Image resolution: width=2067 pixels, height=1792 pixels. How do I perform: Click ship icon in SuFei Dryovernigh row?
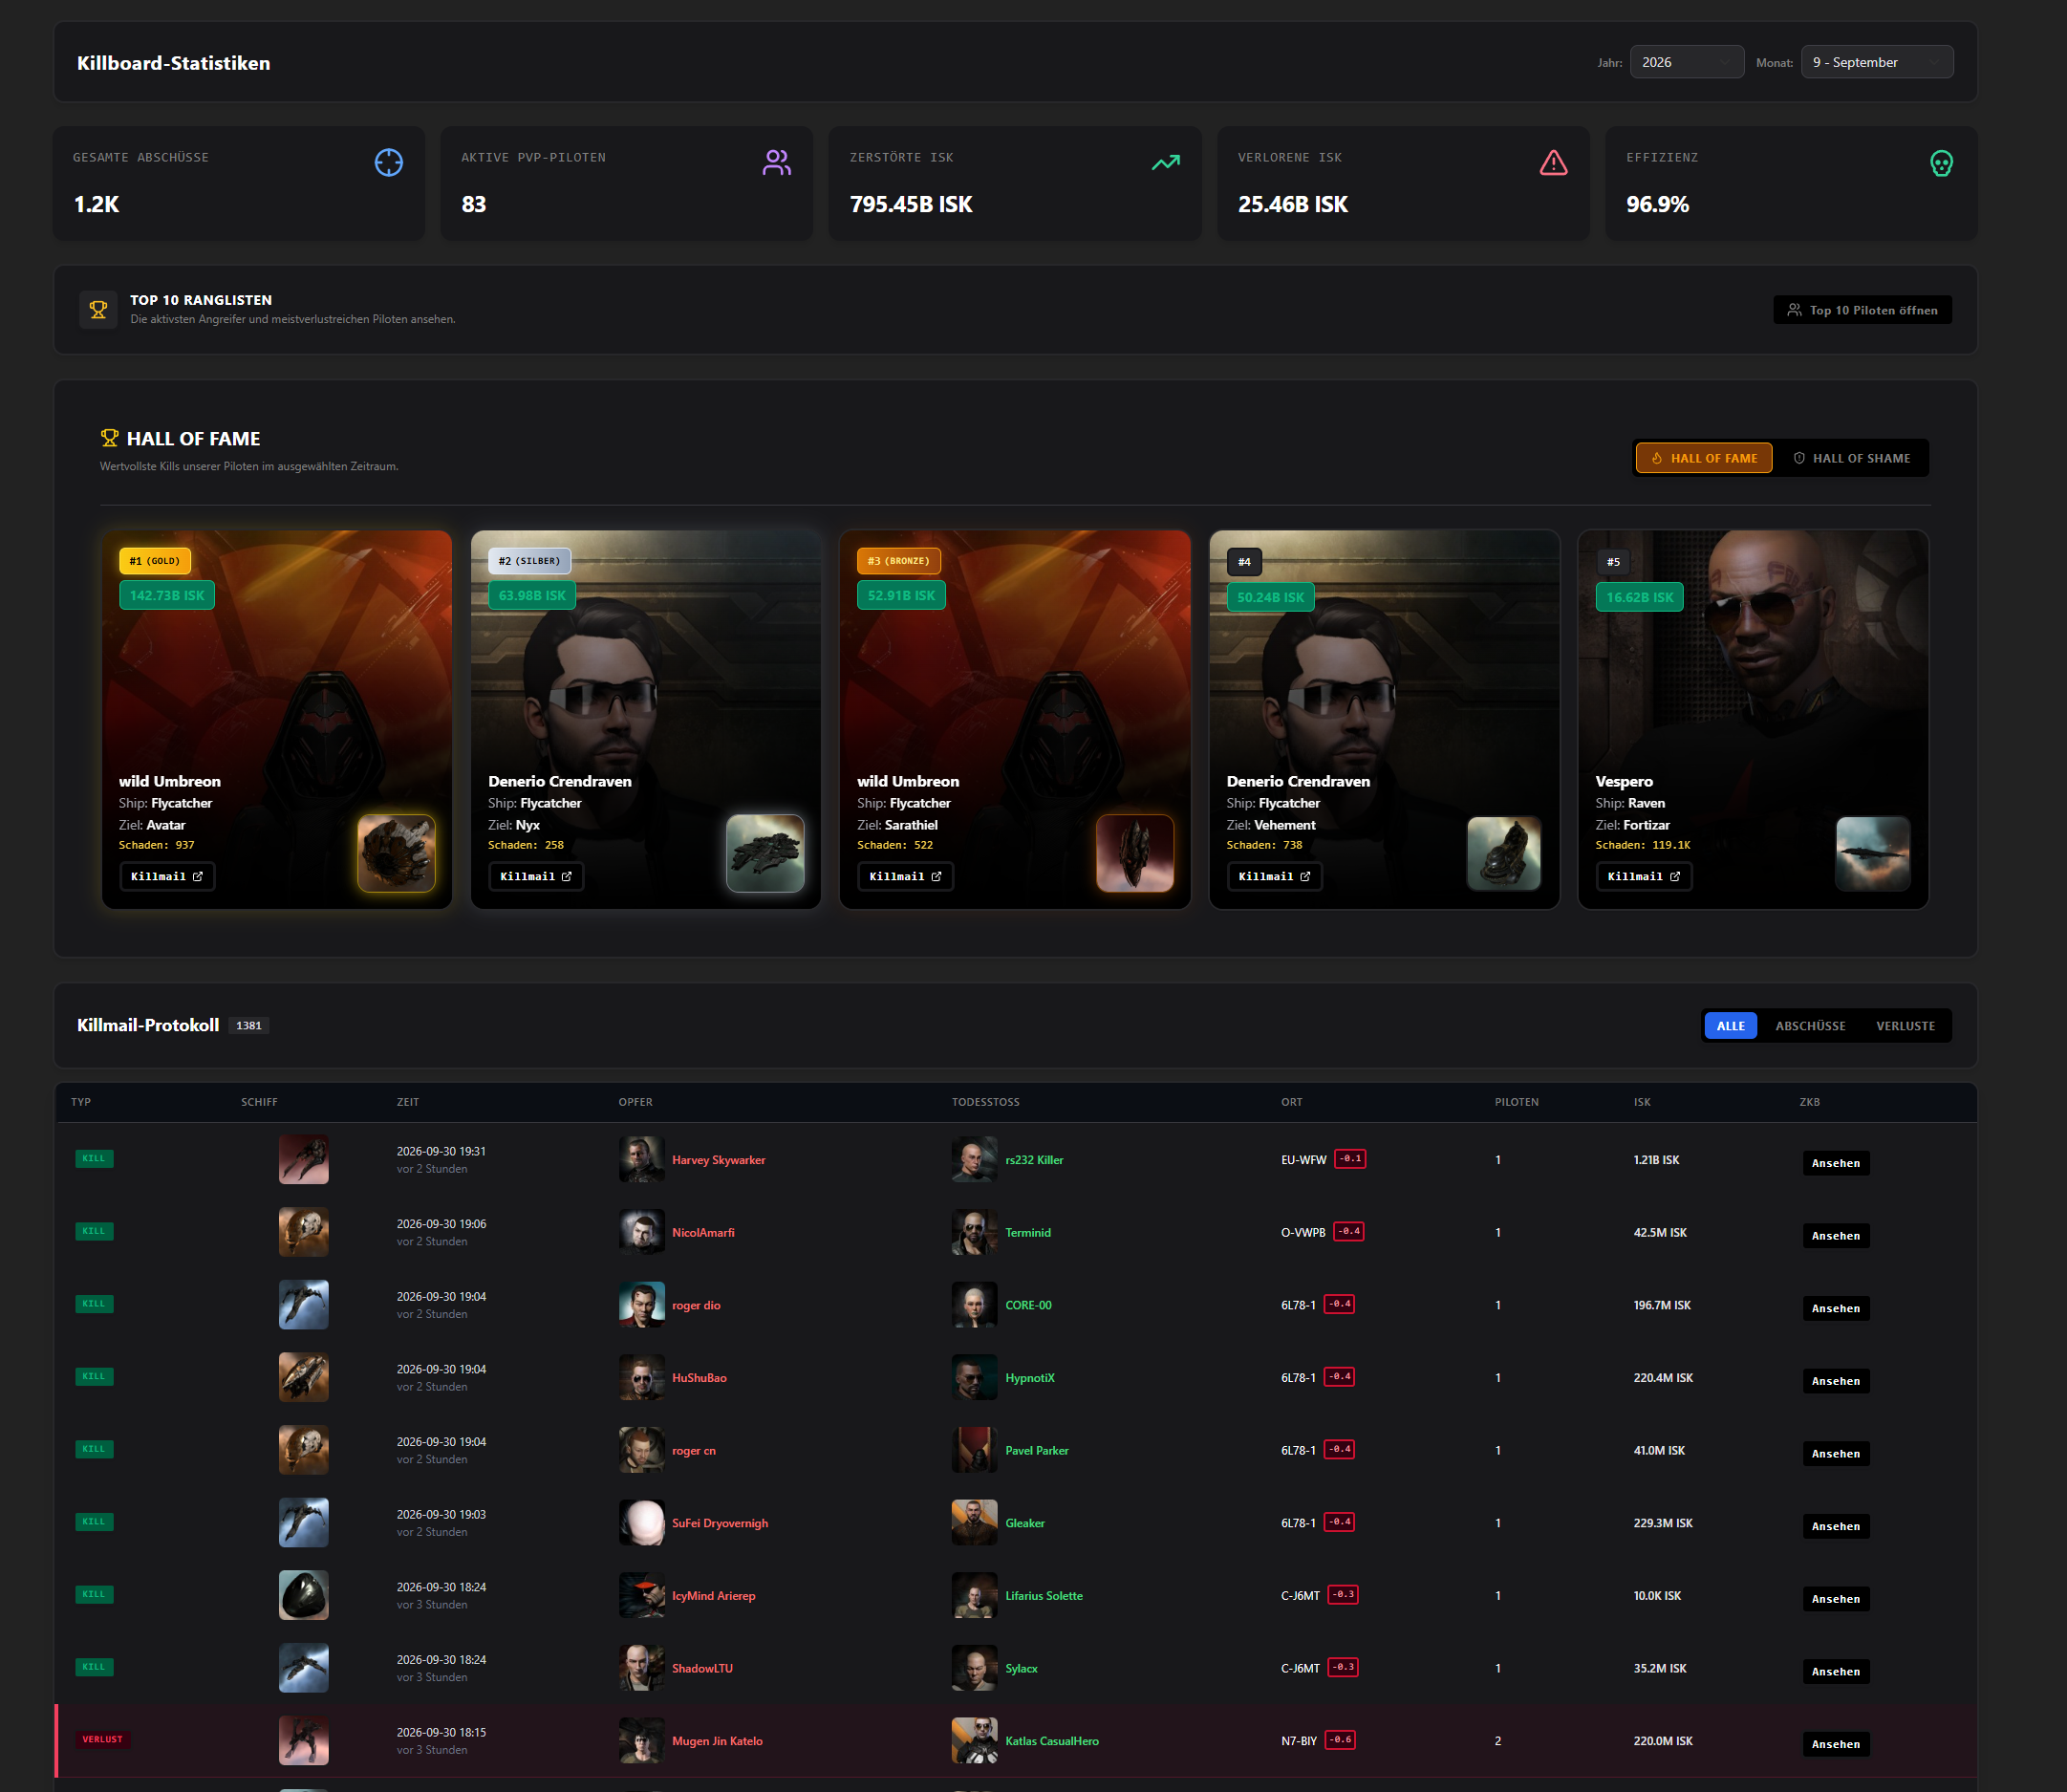[x=304, y=1522]
